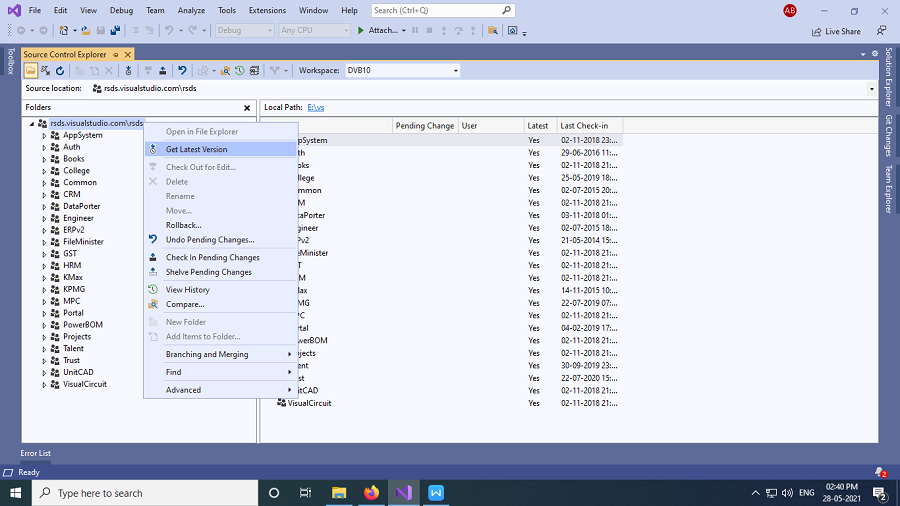
Task: Open the Error List tab
Action: click(x=36, y=453)
